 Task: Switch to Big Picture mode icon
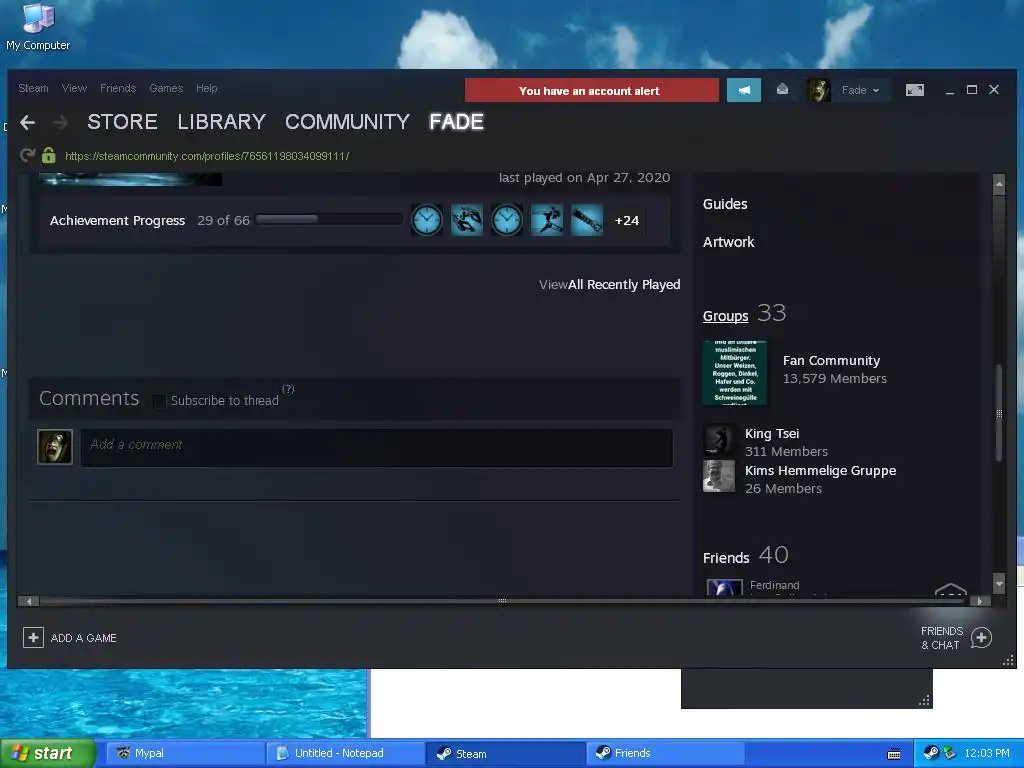coord(915,90)
